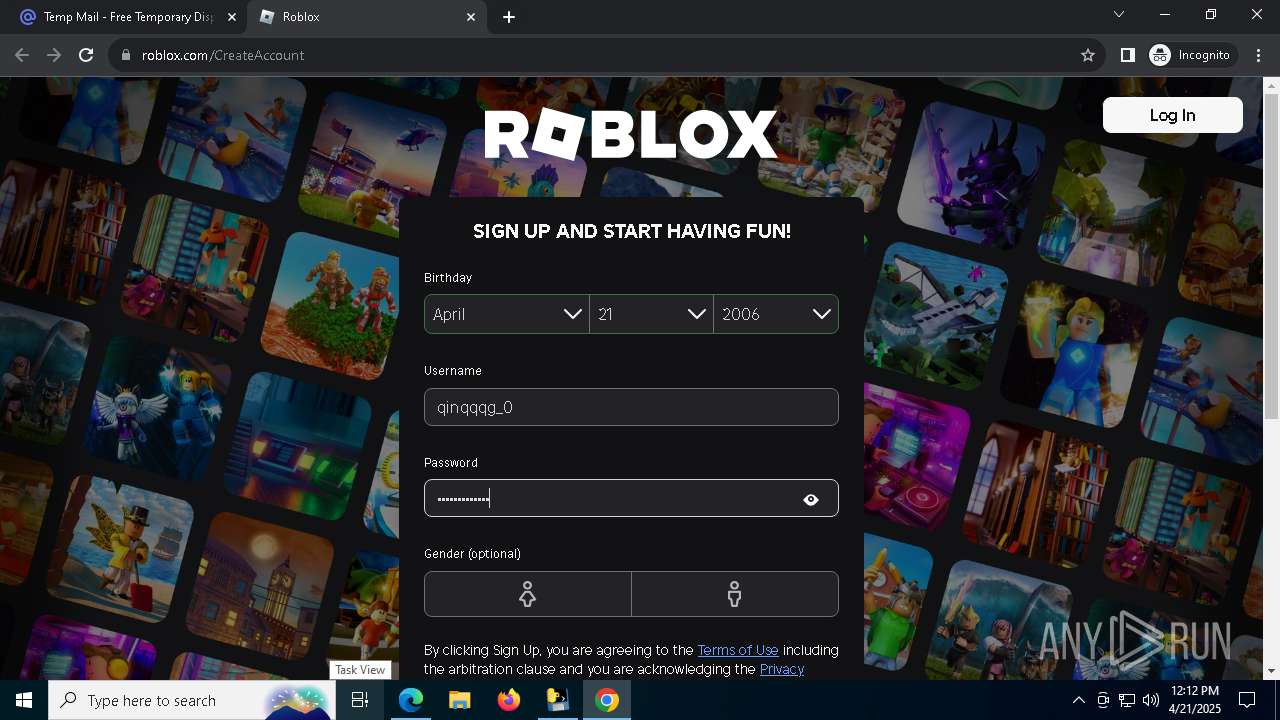Open the birthday year dropdown showing 2006

(x=776, y=314)
